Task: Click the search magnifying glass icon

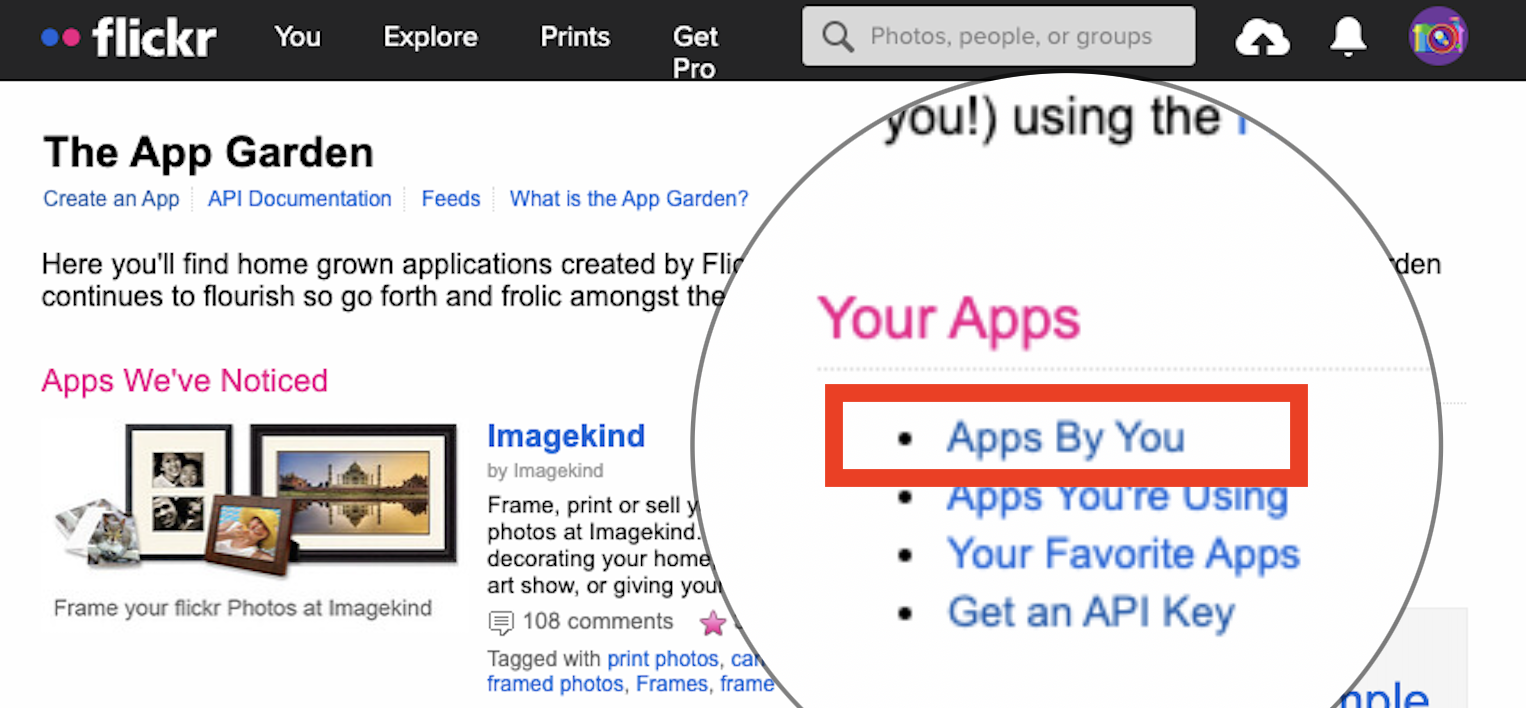Action: 837,36
